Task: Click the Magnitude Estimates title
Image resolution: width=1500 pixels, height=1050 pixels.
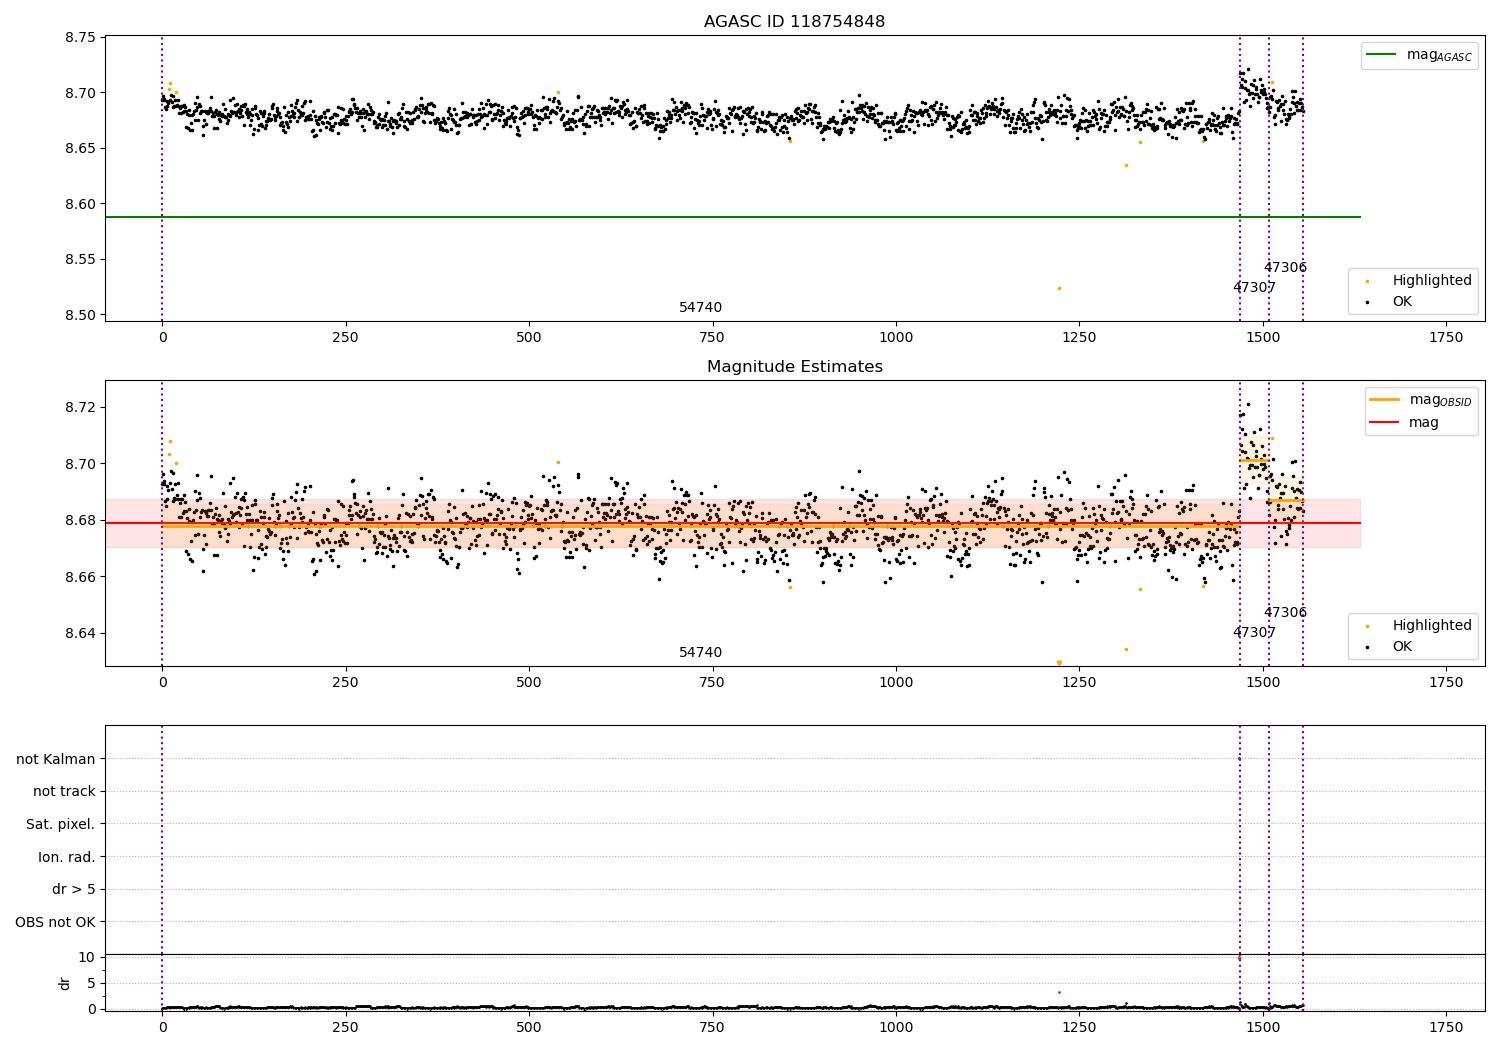Action: [x=794, y=367]
